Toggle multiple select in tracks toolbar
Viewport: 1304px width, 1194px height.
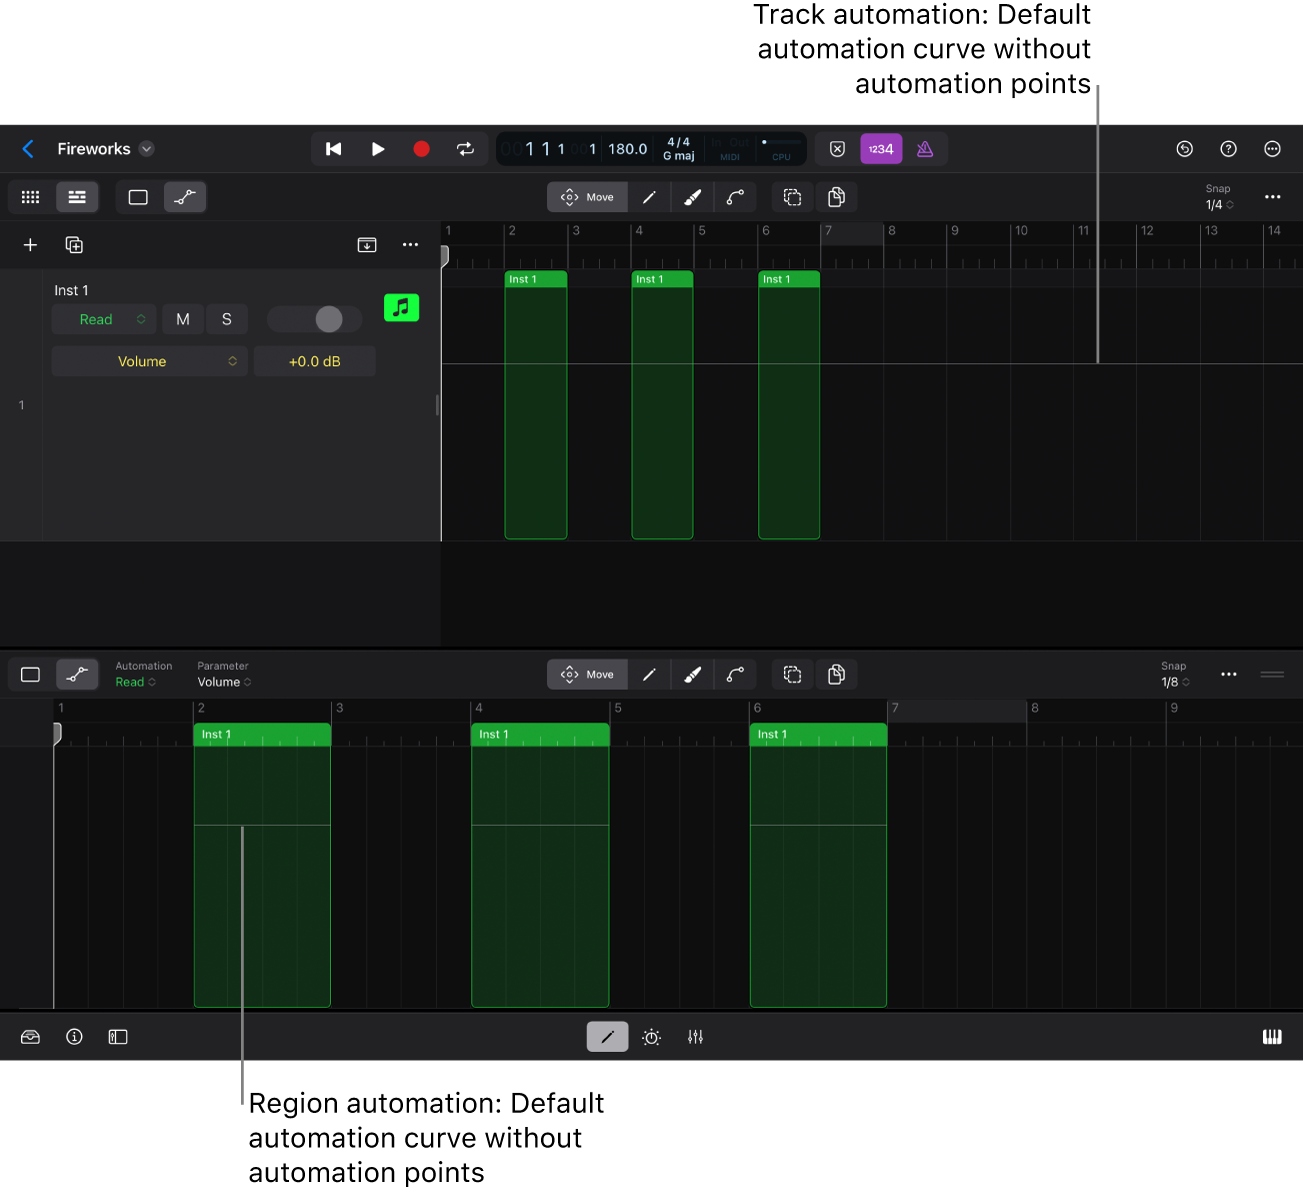click(793, 197)
